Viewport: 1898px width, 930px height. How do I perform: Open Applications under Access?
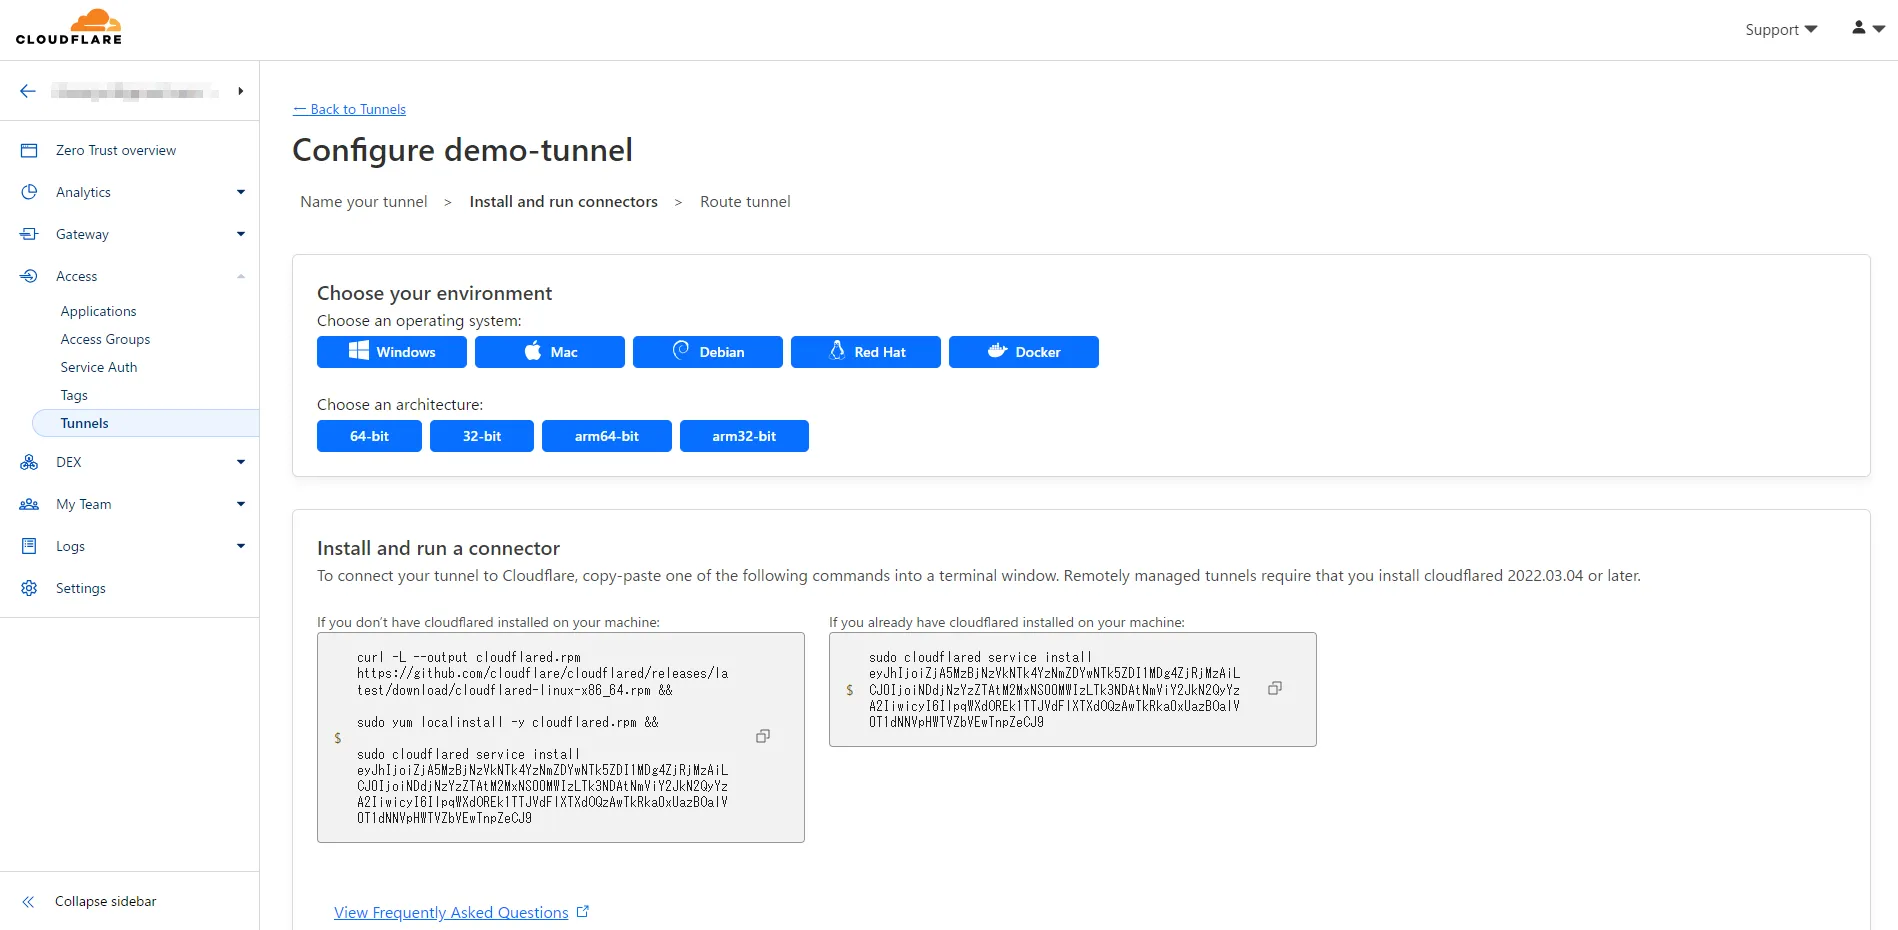tap(98, 311)
